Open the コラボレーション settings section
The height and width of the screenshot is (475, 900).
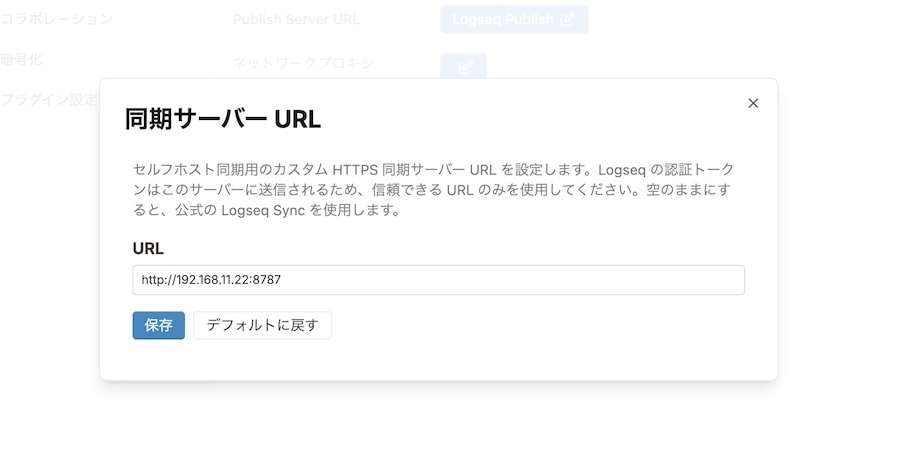(x=56, y=19)
